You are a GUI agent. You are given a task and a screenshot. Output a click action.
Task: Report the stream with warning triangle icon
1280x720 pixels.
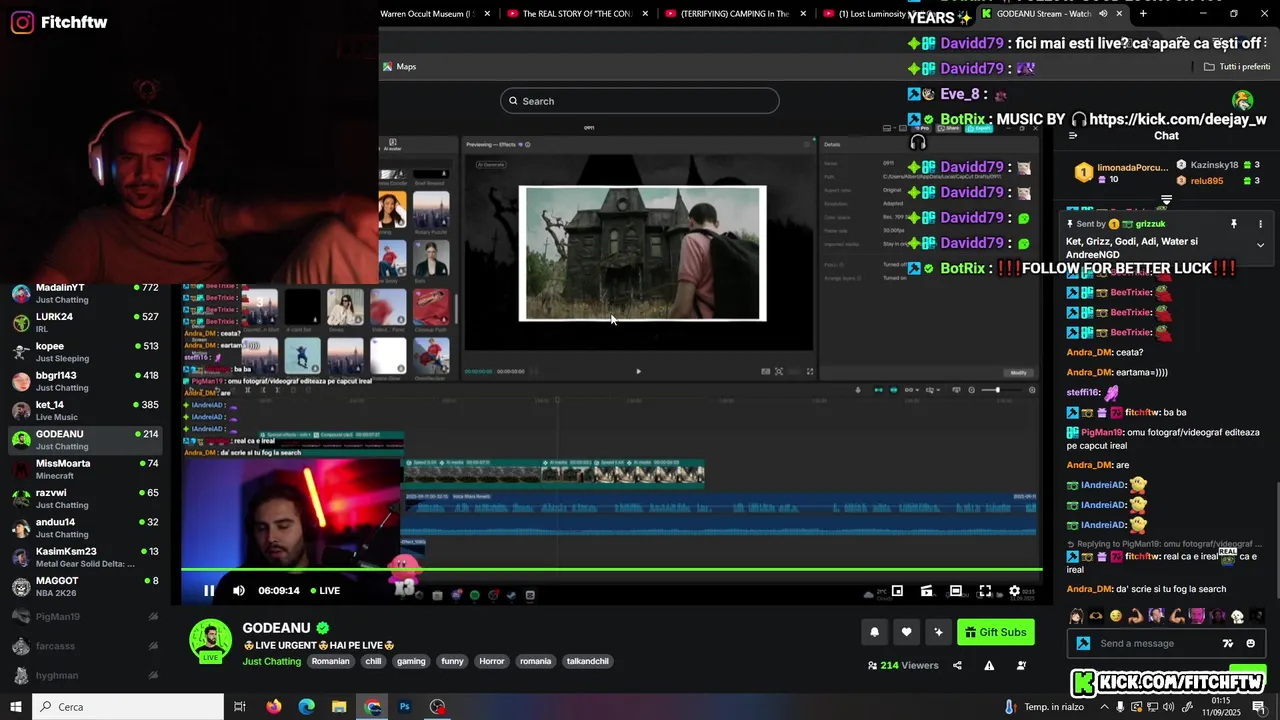989,666
